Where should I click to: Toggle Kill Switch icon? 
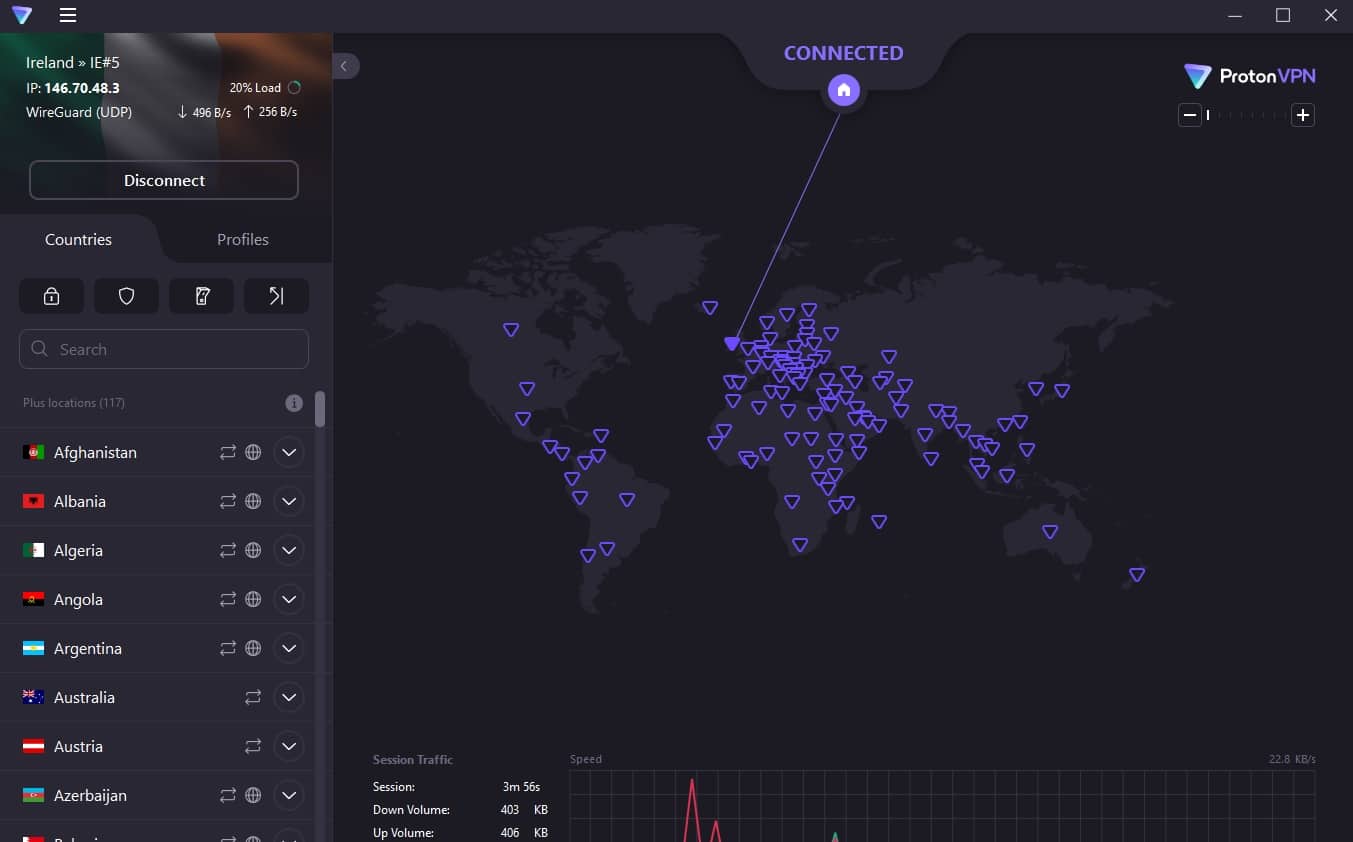tap(201, 296)
